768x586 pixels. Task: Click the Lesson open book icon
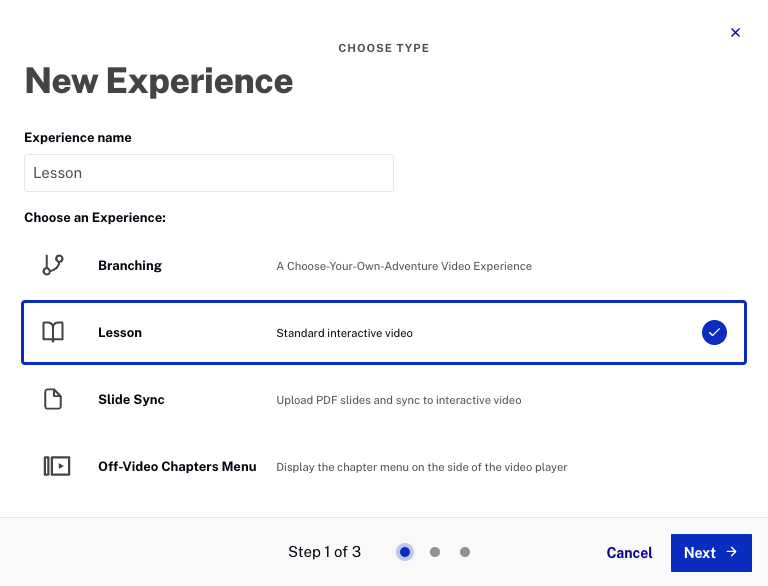click(53, 332)
